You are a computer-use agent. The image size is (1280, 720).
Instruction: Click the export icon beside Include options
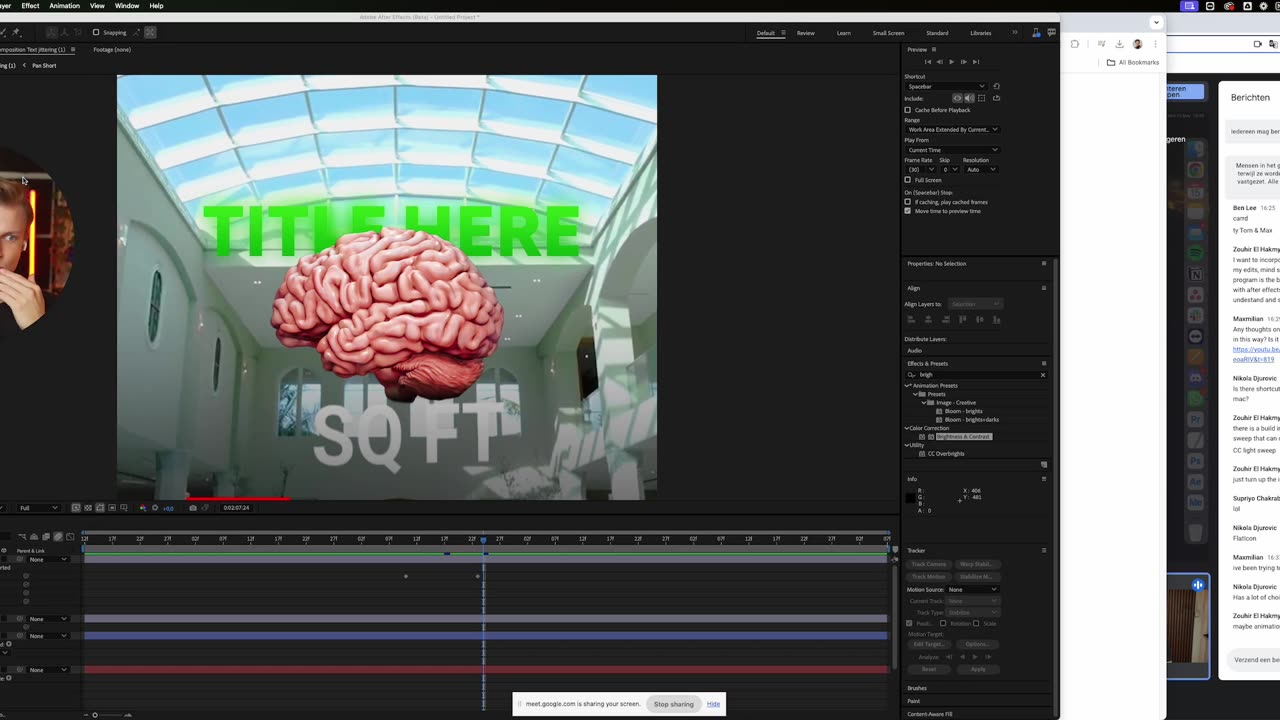point(996,98)
